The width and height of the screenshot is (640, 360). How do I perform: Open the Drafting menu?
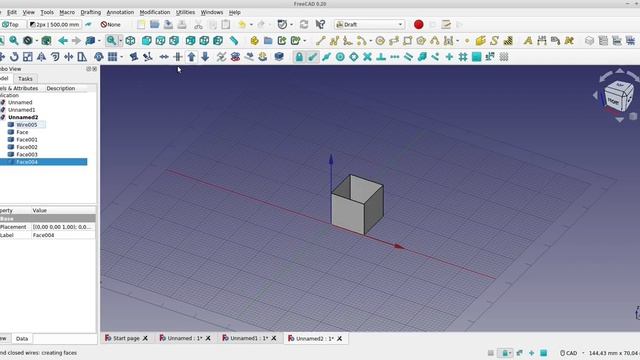click(91, 12)
